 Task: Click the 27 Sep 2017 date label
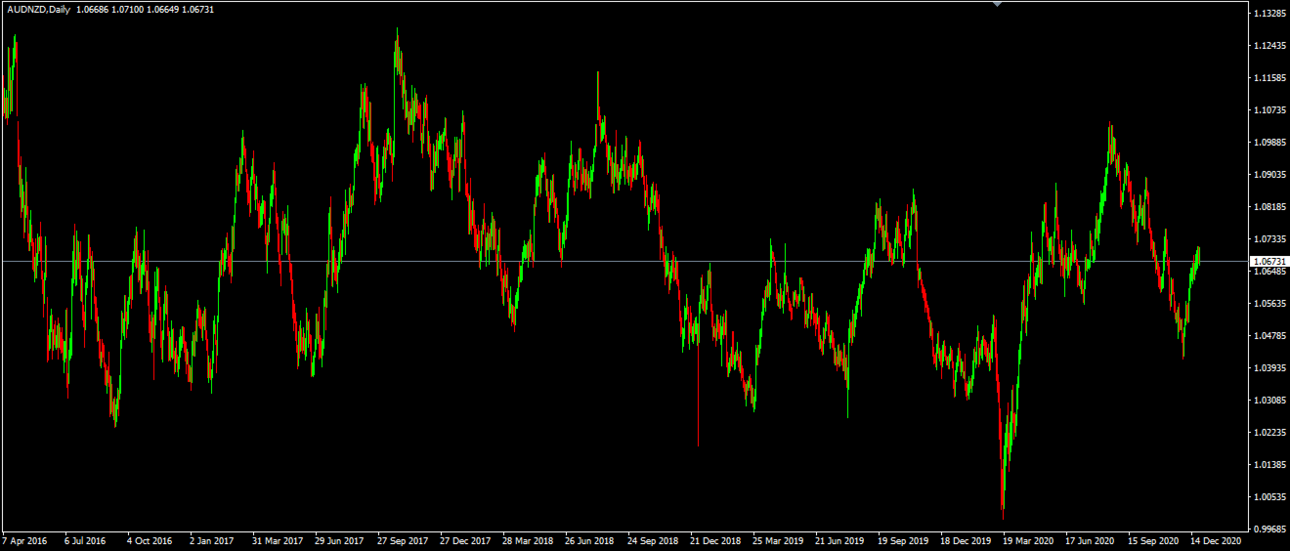point(402,541)
